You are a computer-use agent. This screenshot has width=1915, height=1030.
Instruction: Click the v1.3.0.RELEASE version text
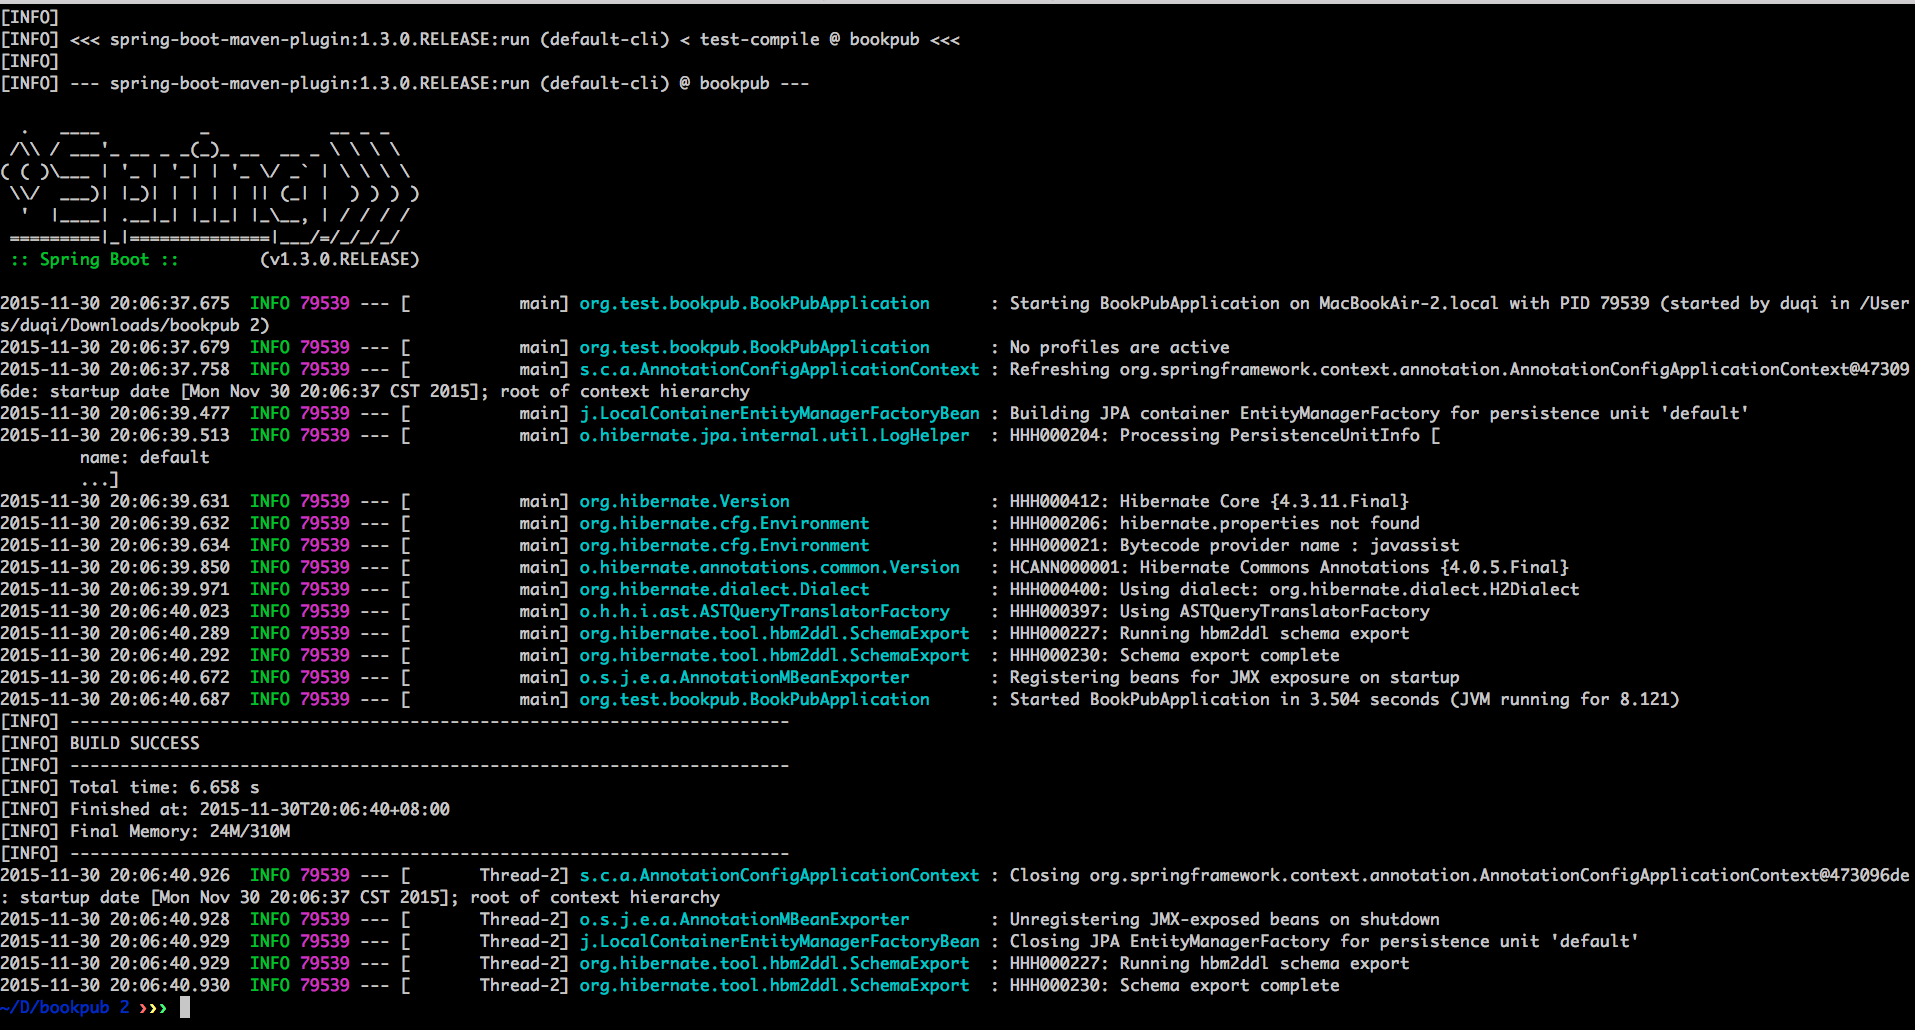click(339, 259)
